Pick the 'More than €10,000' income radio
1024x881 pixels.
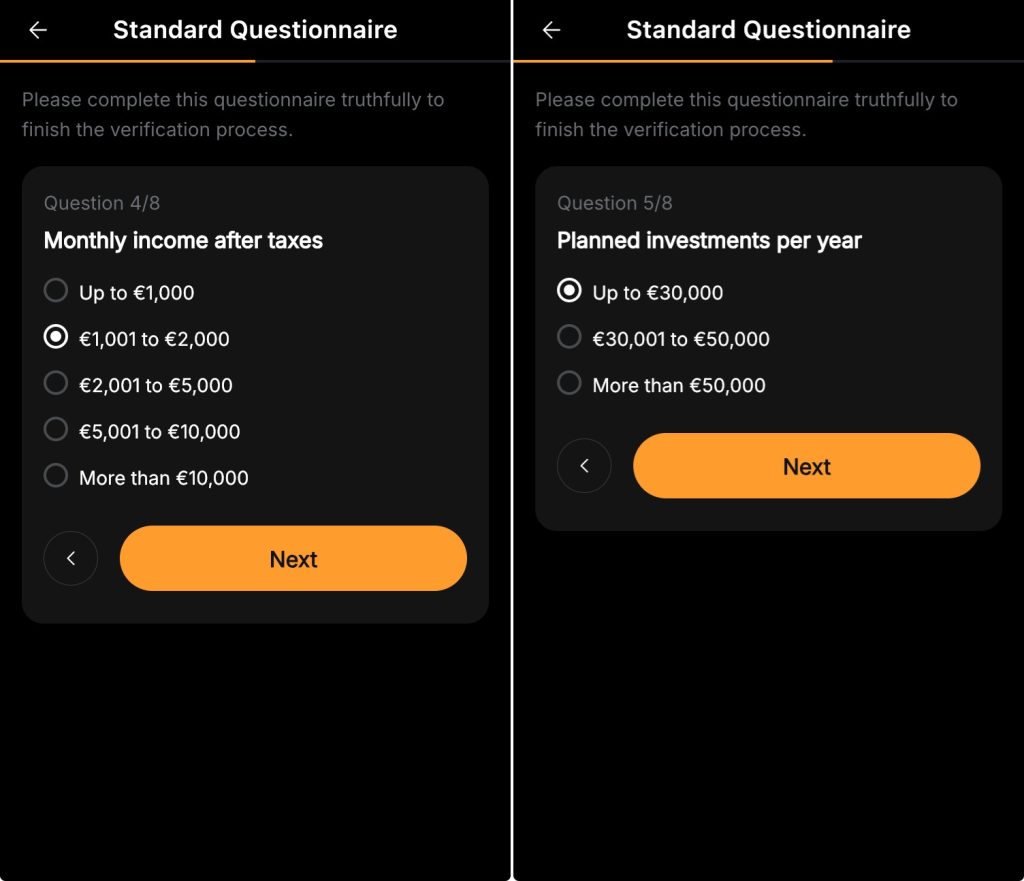[56, 477]
